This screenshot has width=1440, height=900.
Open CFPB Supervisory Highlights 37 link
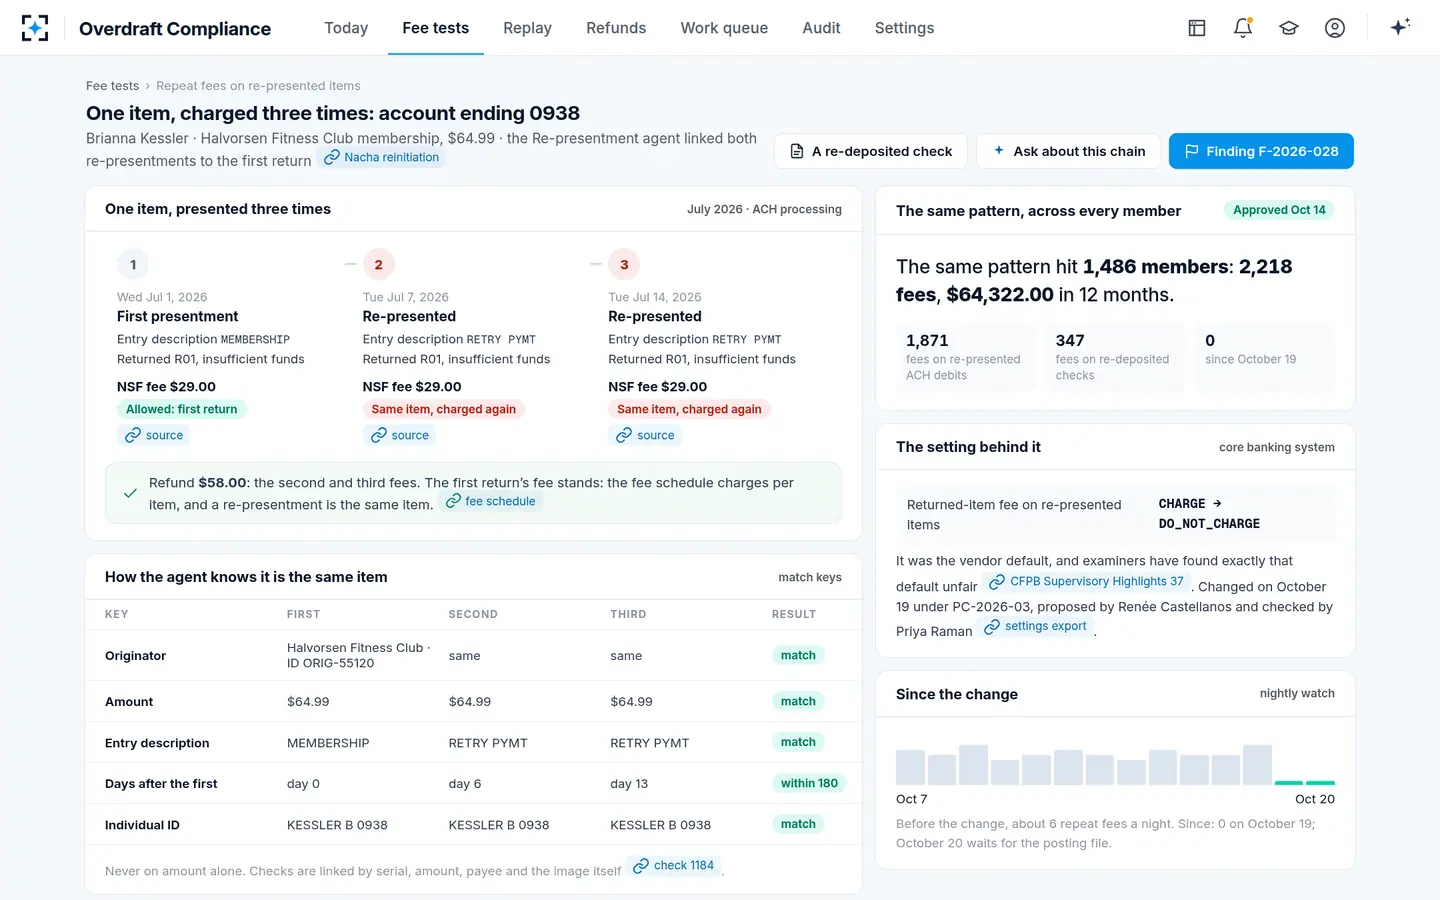pyautogui.click(x=1086, y=581)
